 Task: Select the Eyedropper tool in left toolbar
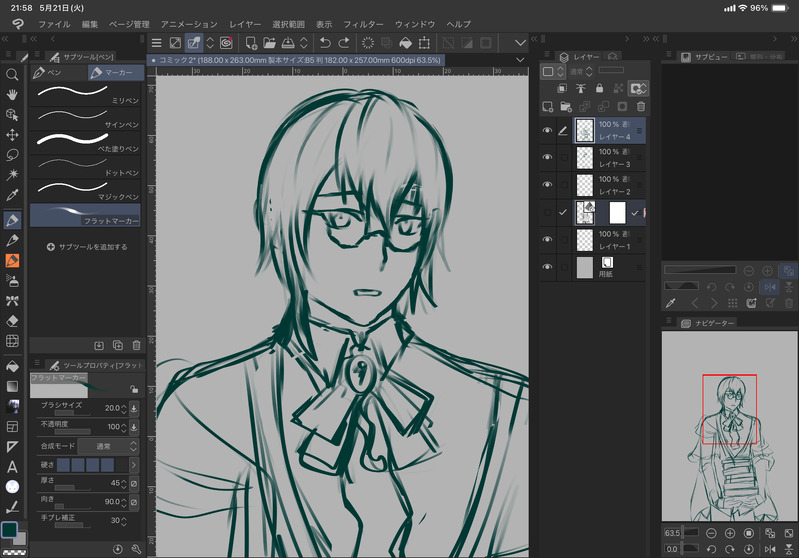point(12,195)
